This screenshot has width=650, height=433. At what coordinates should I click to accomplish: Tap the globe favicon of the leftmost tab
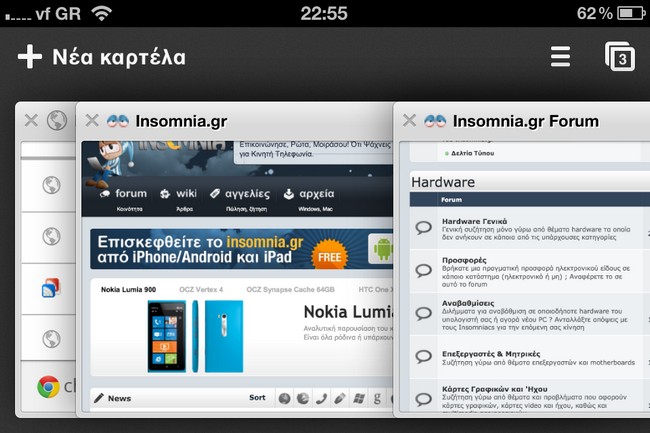pyautogui.click(x=57, y=121)
